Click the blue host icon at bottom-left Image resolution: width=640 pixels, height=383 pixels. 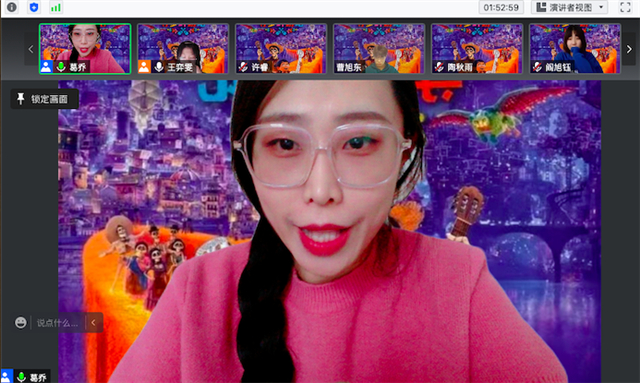[x=7, y=376]
